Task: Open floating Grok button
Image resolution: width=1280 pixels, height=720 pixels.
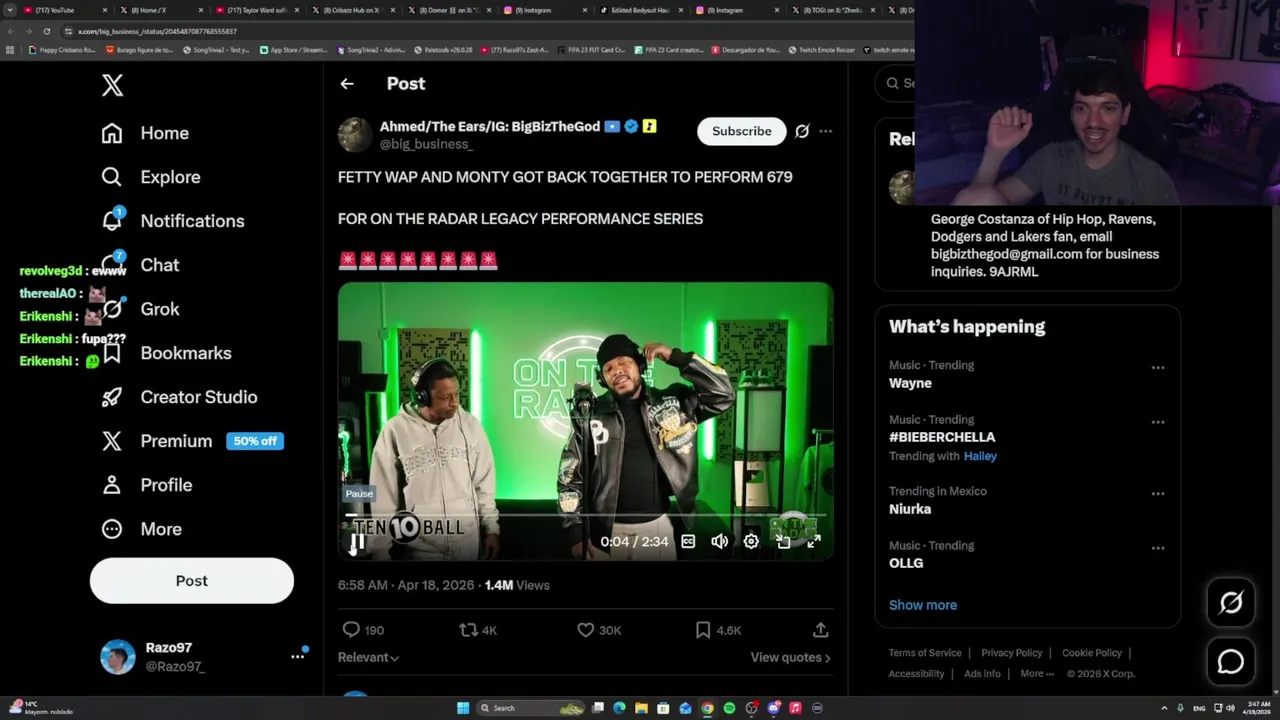Action: tap(1230, 602)
